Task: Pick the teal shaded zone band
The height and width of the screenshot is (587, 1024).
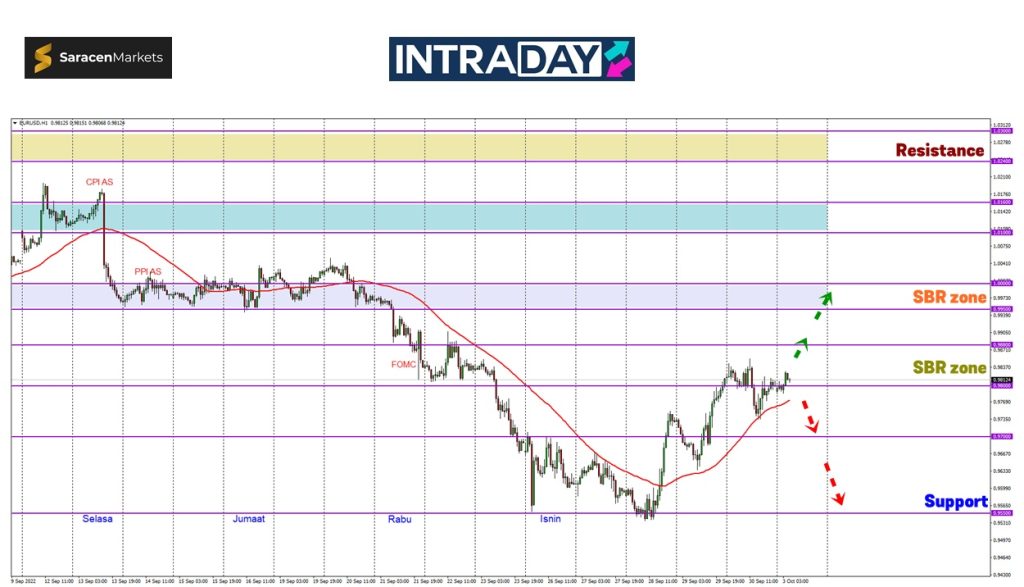Action: click(x=420, y=217)
